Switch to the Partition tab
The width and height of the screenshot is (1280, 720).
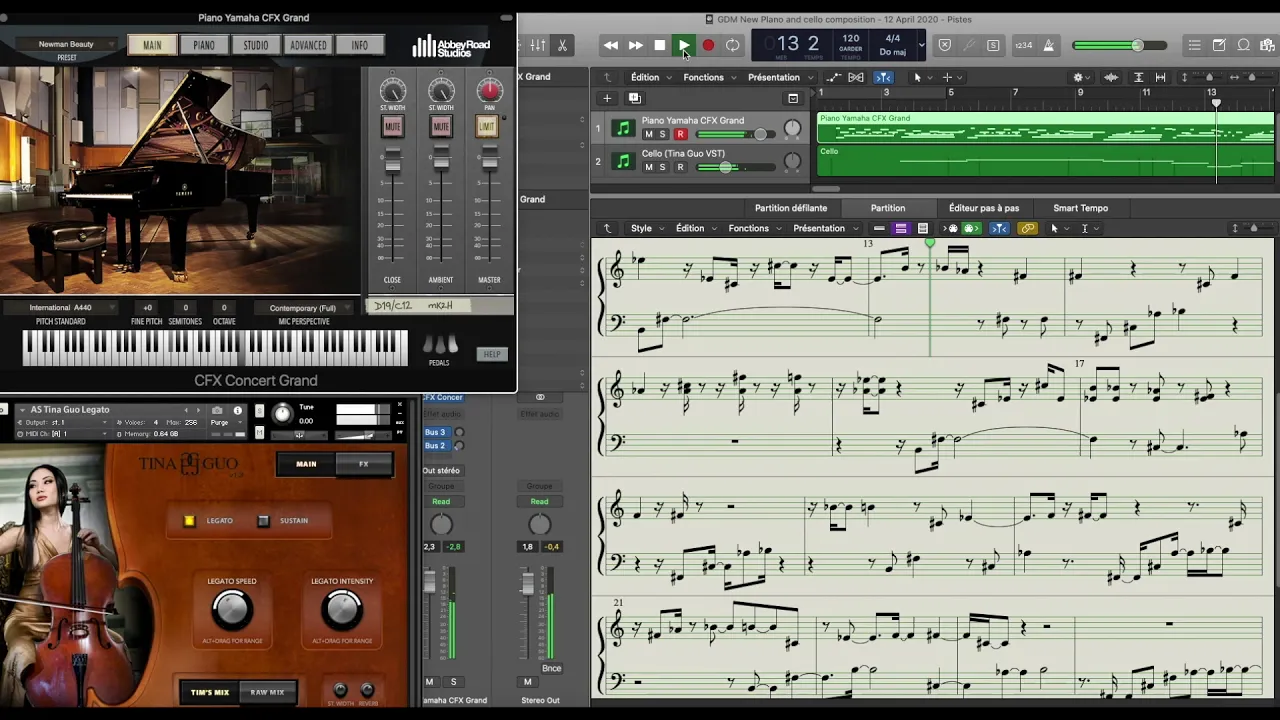pyautogui.click(x=888, y=208)
